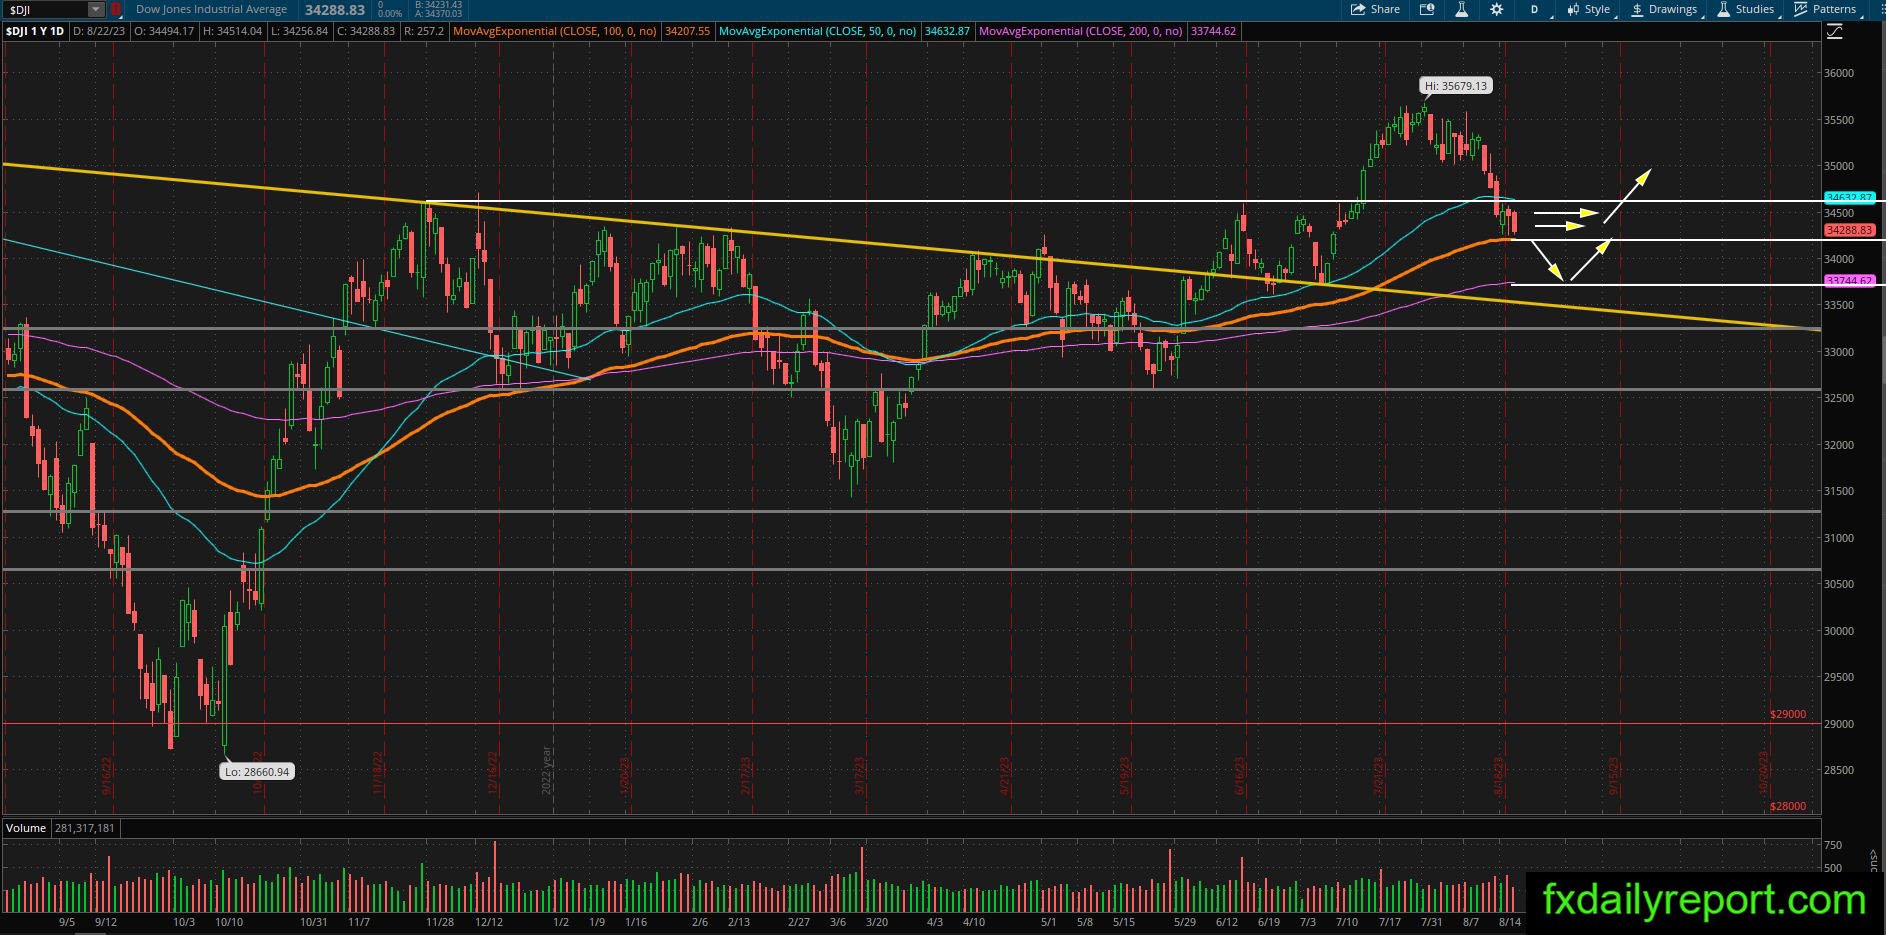Click the Volume subgraph label
Screen dimensions: 1886x935
(26, 828)
